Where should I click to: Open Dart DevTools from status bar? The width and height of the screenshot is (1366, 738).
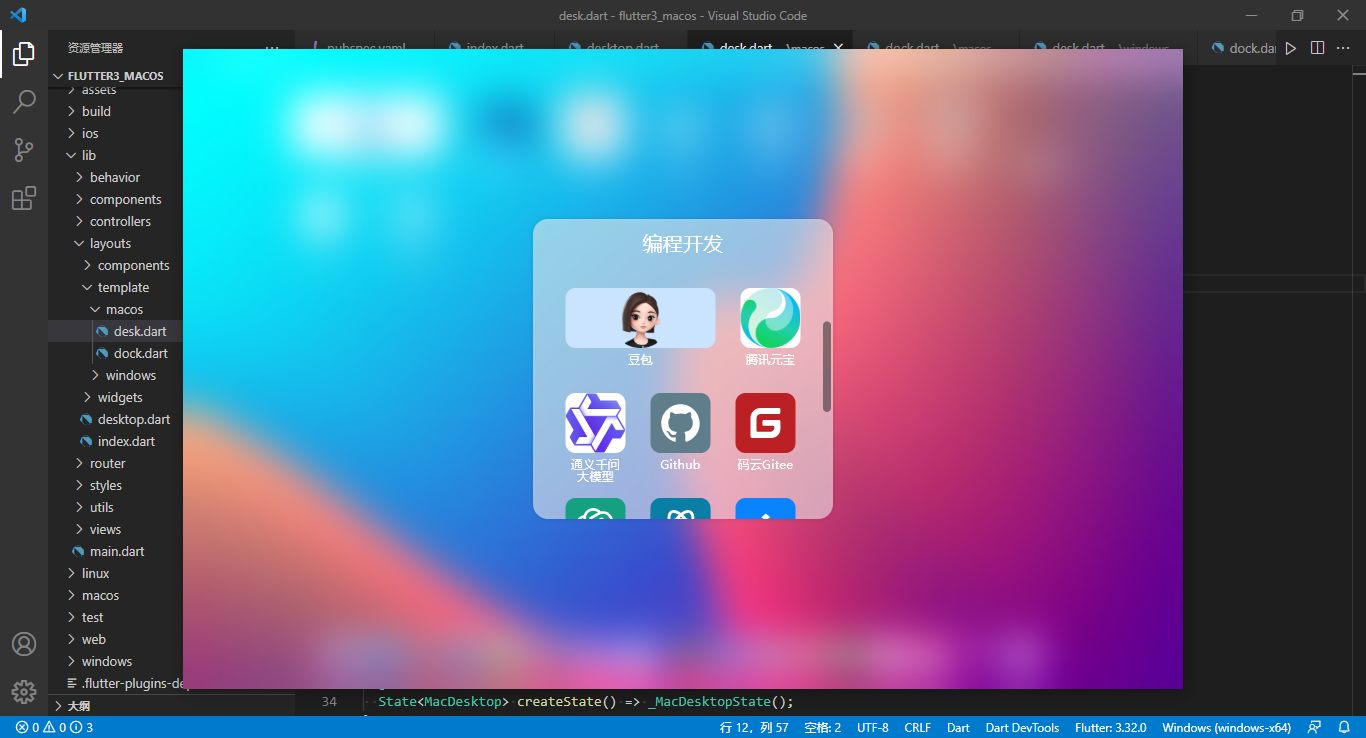click(x=1022, y=727)
